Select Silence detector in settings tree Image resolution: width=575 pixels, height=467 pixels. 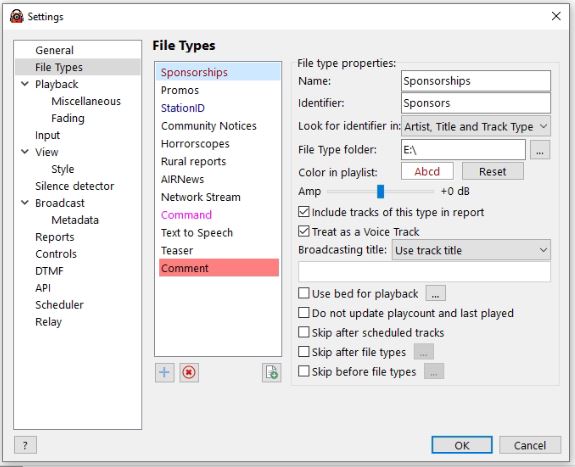[x=74, y=186]
